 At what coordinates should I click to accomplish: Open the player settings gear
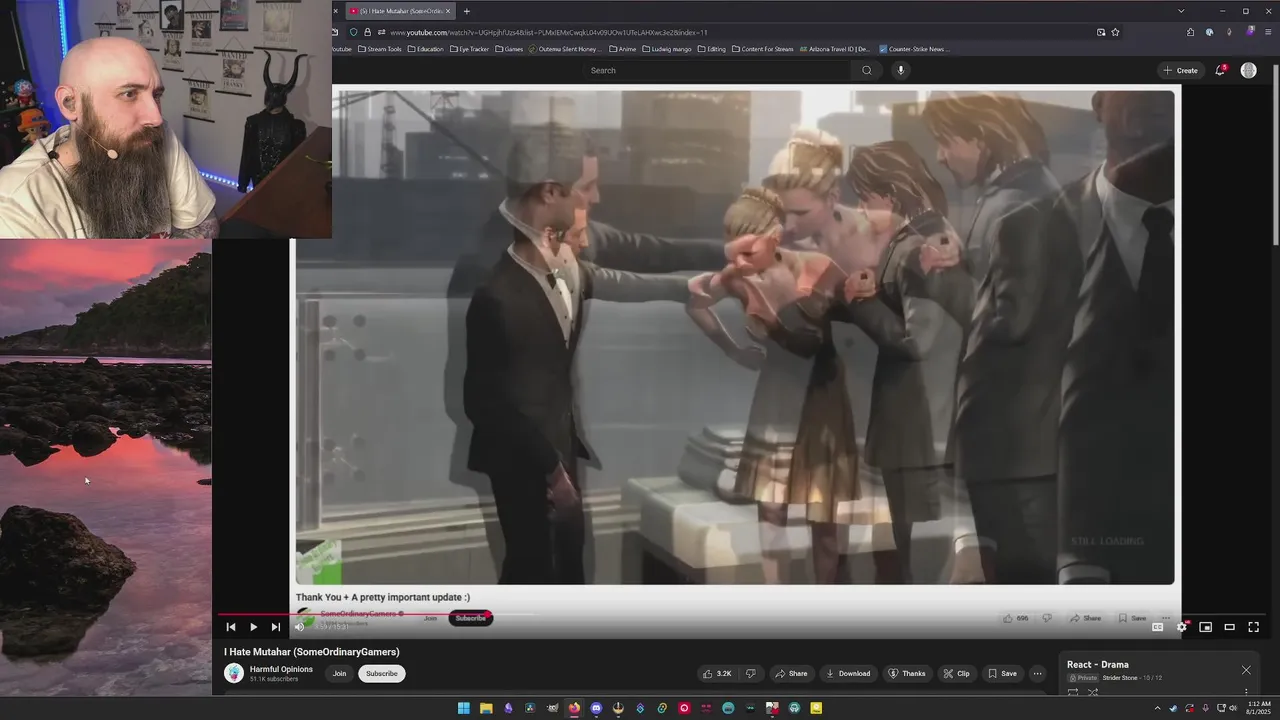(1182, 627)
